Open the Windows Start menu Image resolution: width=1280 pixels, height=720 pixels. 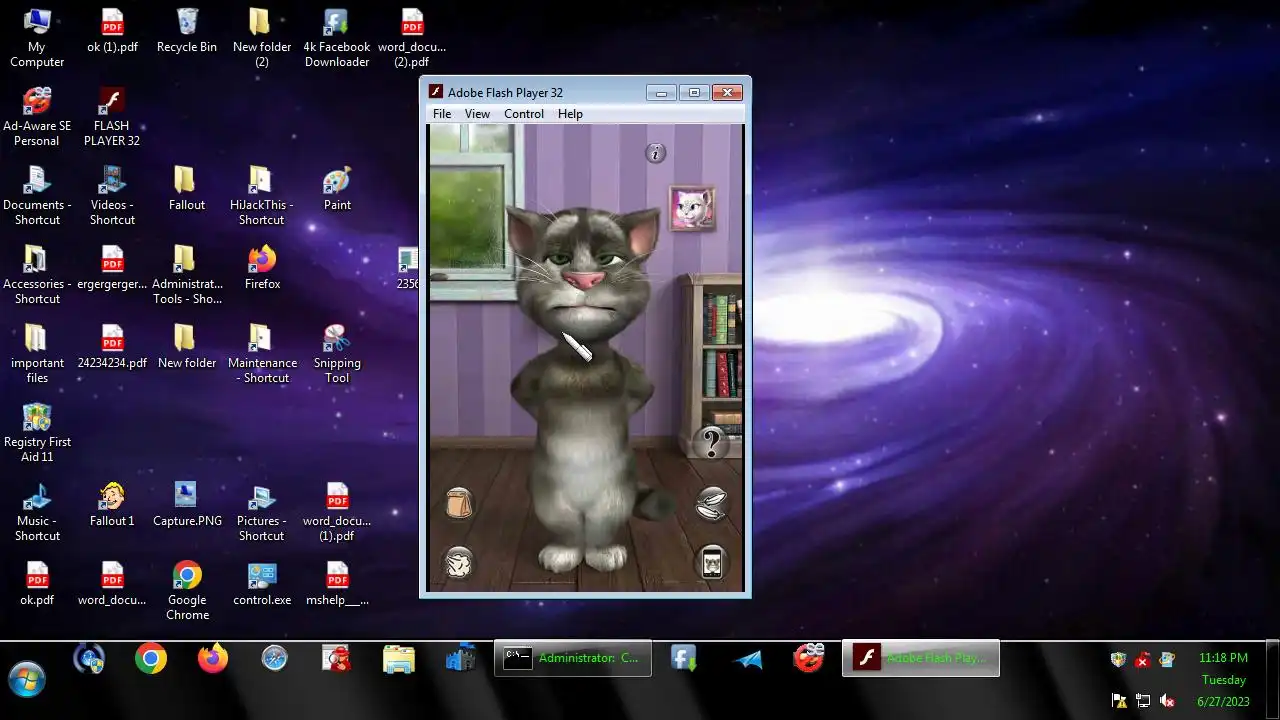27,681
